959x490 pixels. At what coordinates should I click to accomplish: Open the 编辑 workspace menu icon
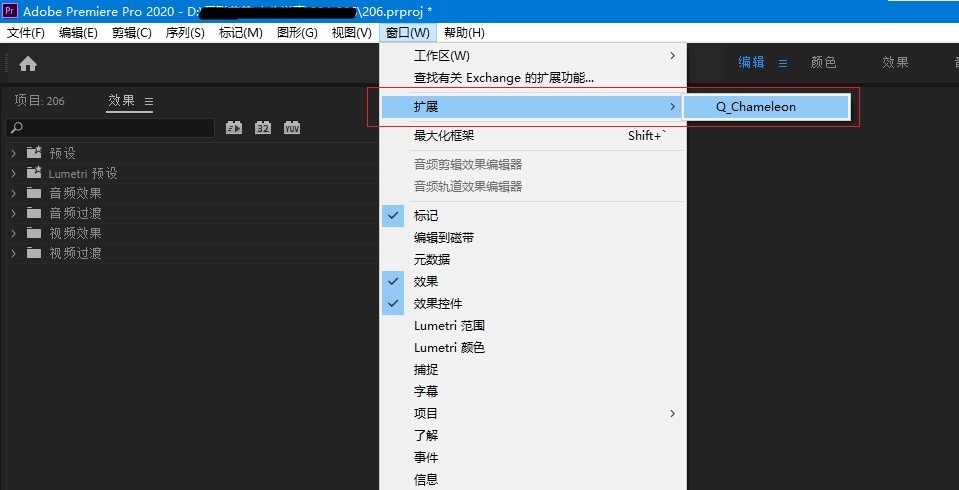pyautogui.click(x=783, y=63)
